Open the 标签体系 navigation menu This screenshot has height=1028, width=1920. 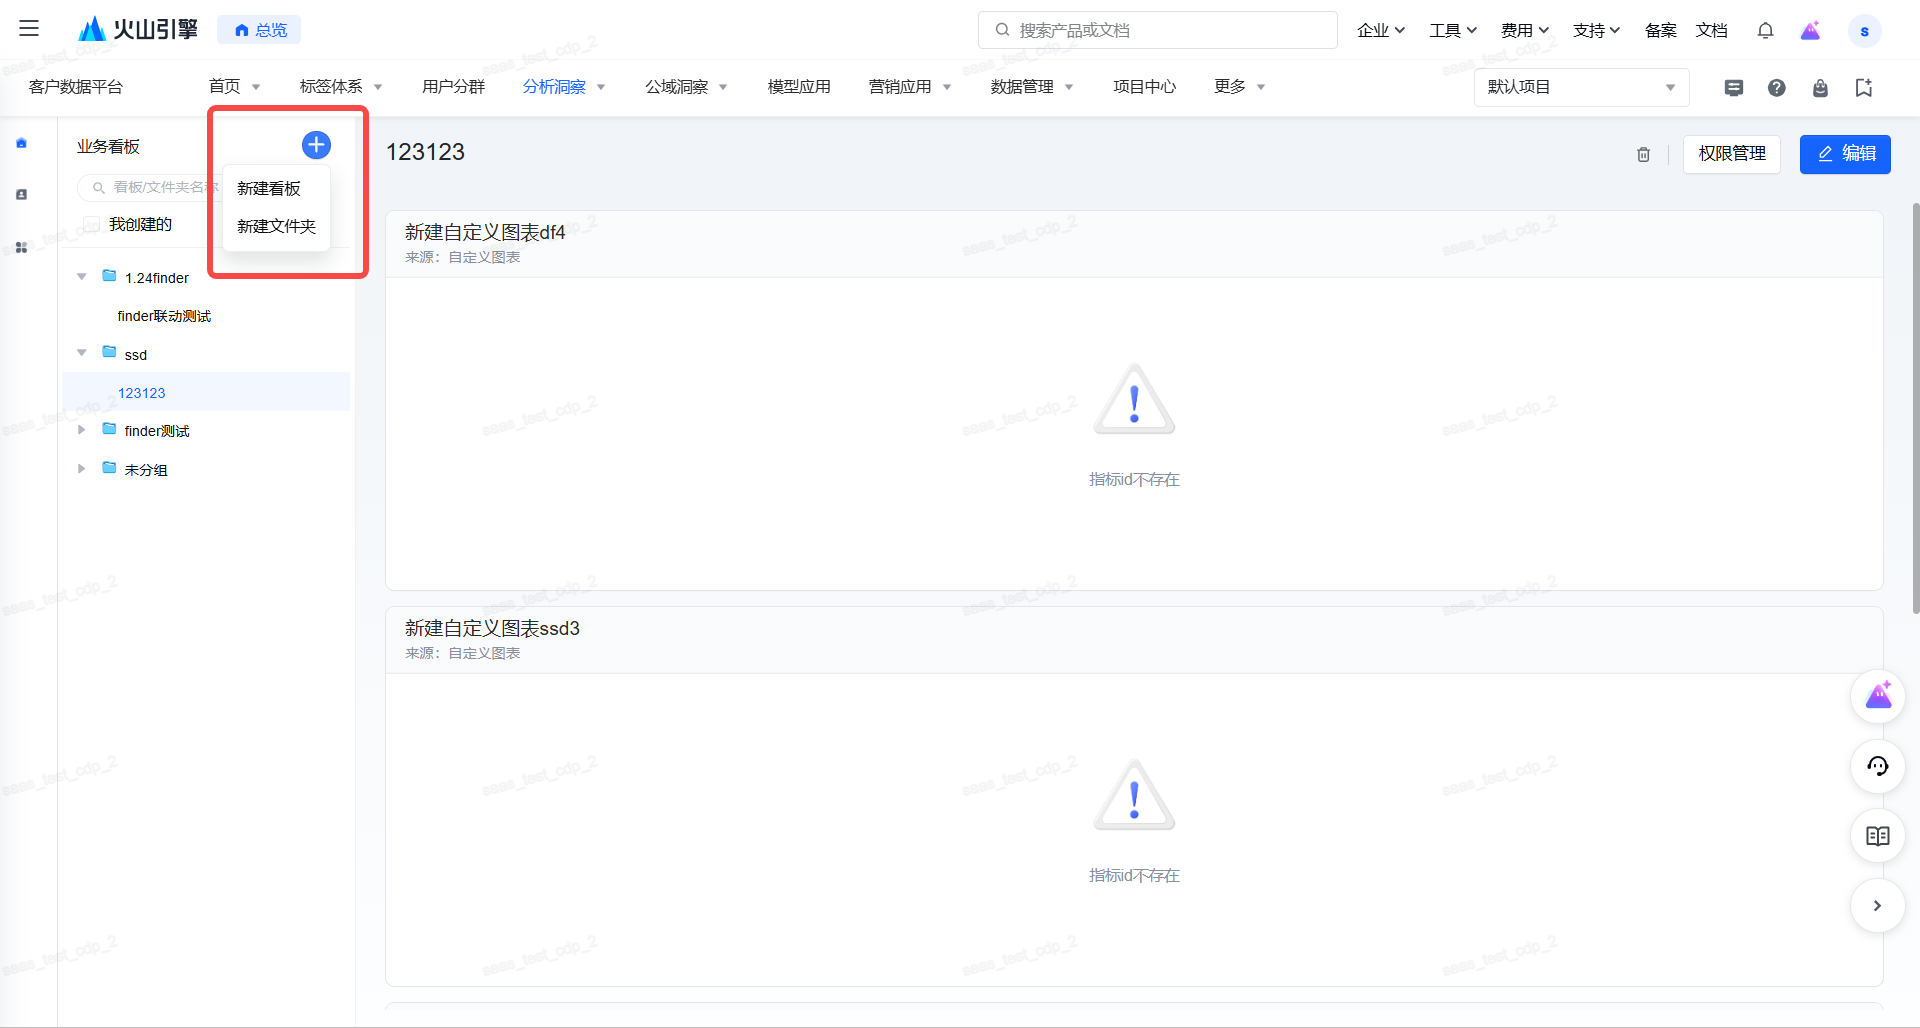pos(341,87)
